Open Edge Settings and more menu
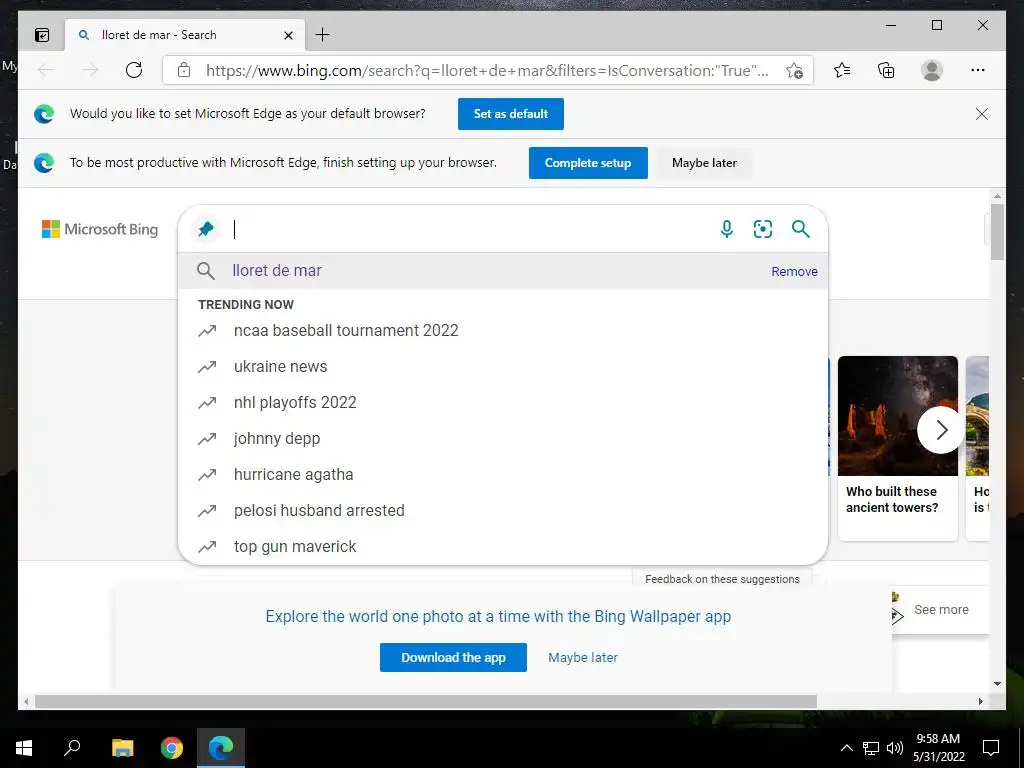Viewport: 1024px width, 768px height. [978, 70]
